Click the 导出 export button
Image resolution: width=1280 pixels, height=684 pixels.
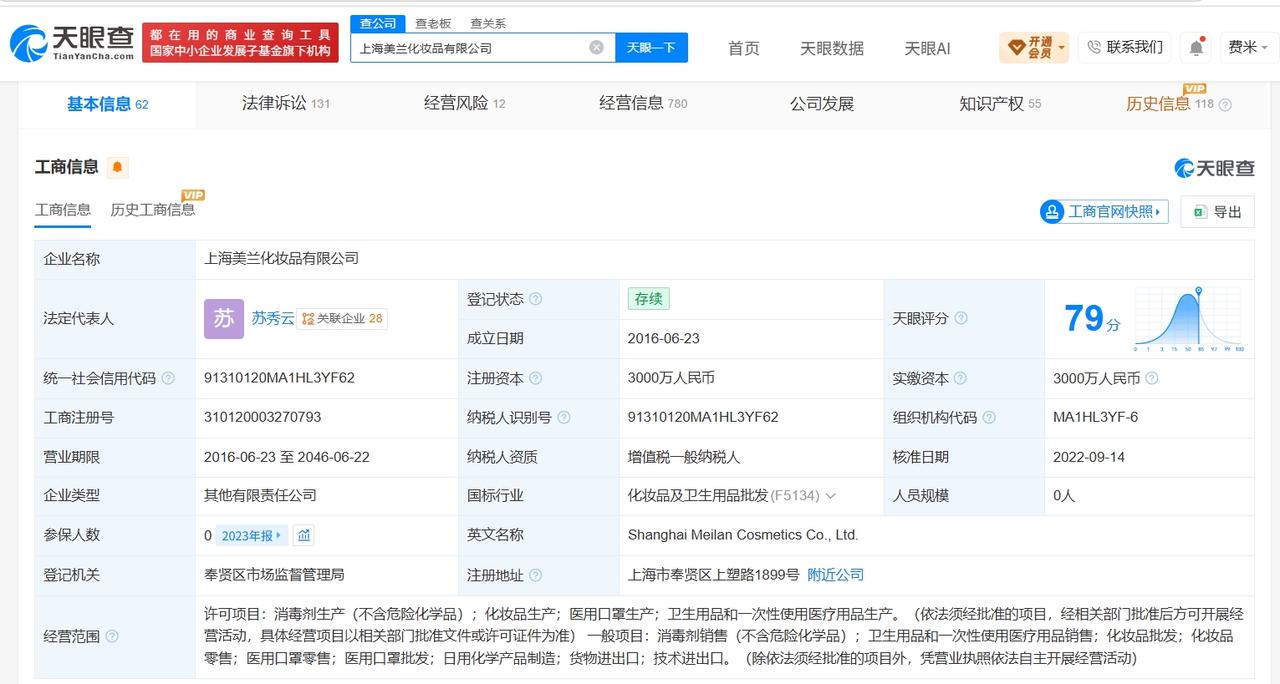(1217, 212)
